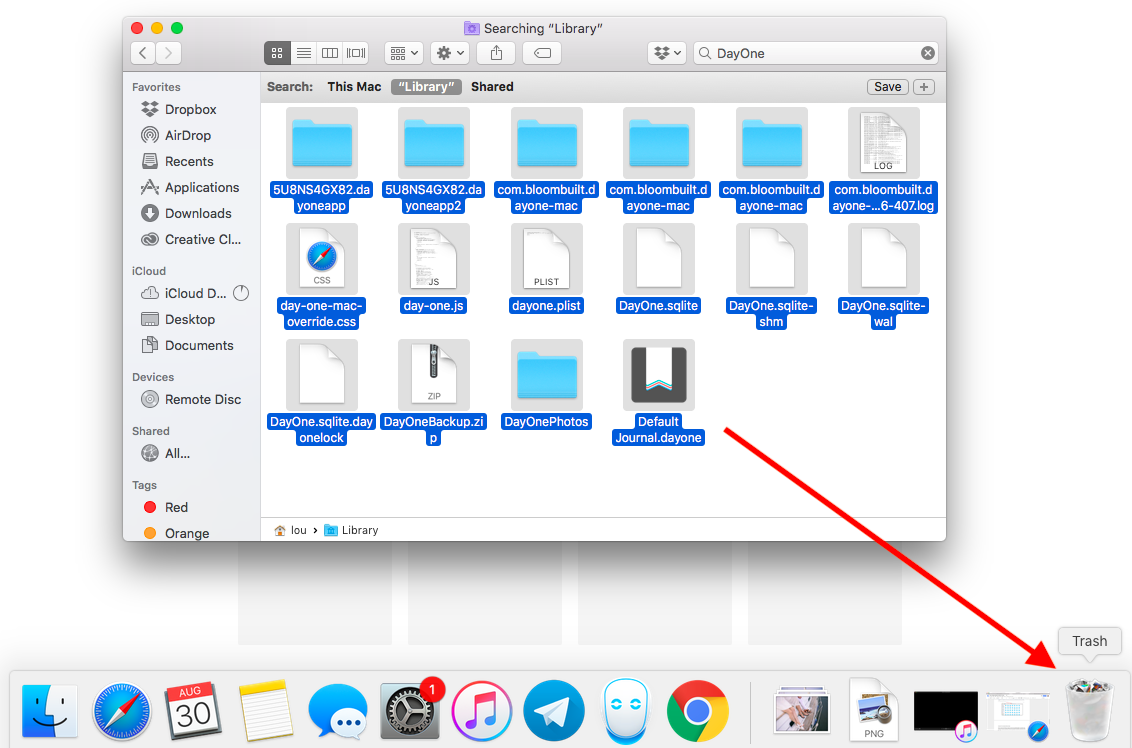Click the Share button in toolbar
The height and width of the screenshot is (748, 1132).
[x=497, y=53]
